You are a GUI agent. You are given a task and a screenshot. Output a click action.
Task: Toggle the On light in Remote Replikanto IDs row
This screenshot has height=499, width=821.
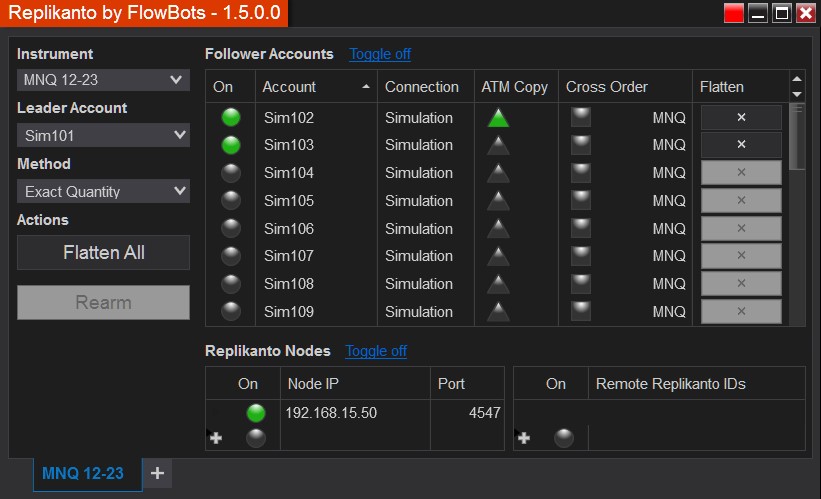(x=564, y=438)
